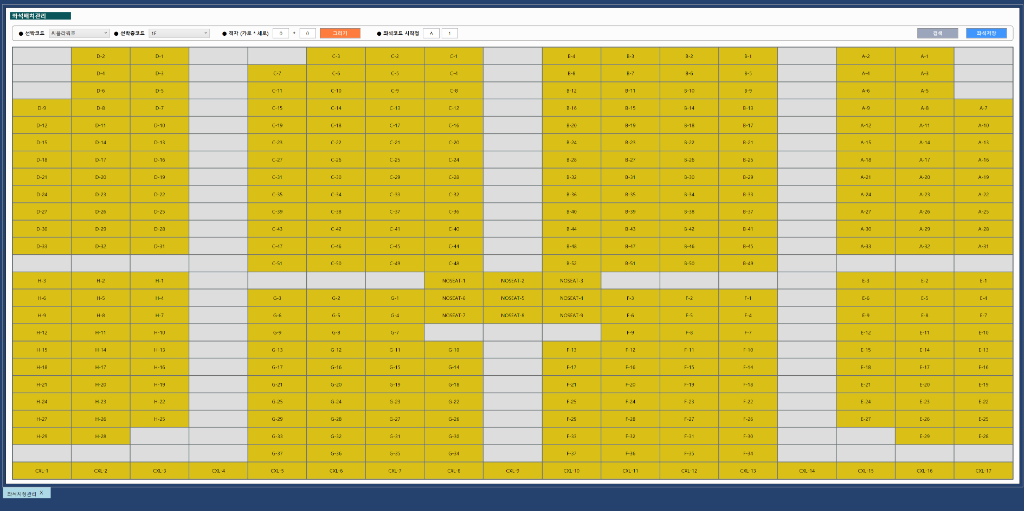Screen dimensions: 1024x511
Task: Click the CXL 1 cell
Action: pos(41,470)
